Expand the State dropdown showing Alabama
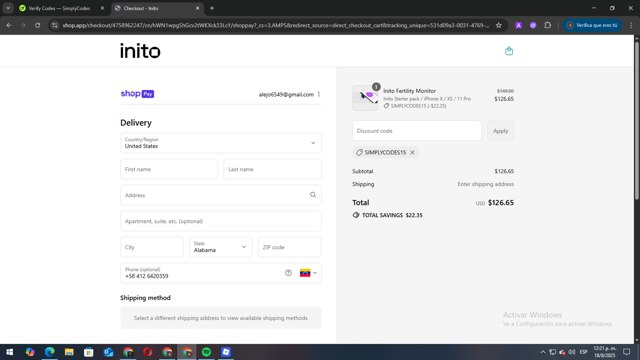The width and height of the screenshot is (640, 360). tap(220, 247)
